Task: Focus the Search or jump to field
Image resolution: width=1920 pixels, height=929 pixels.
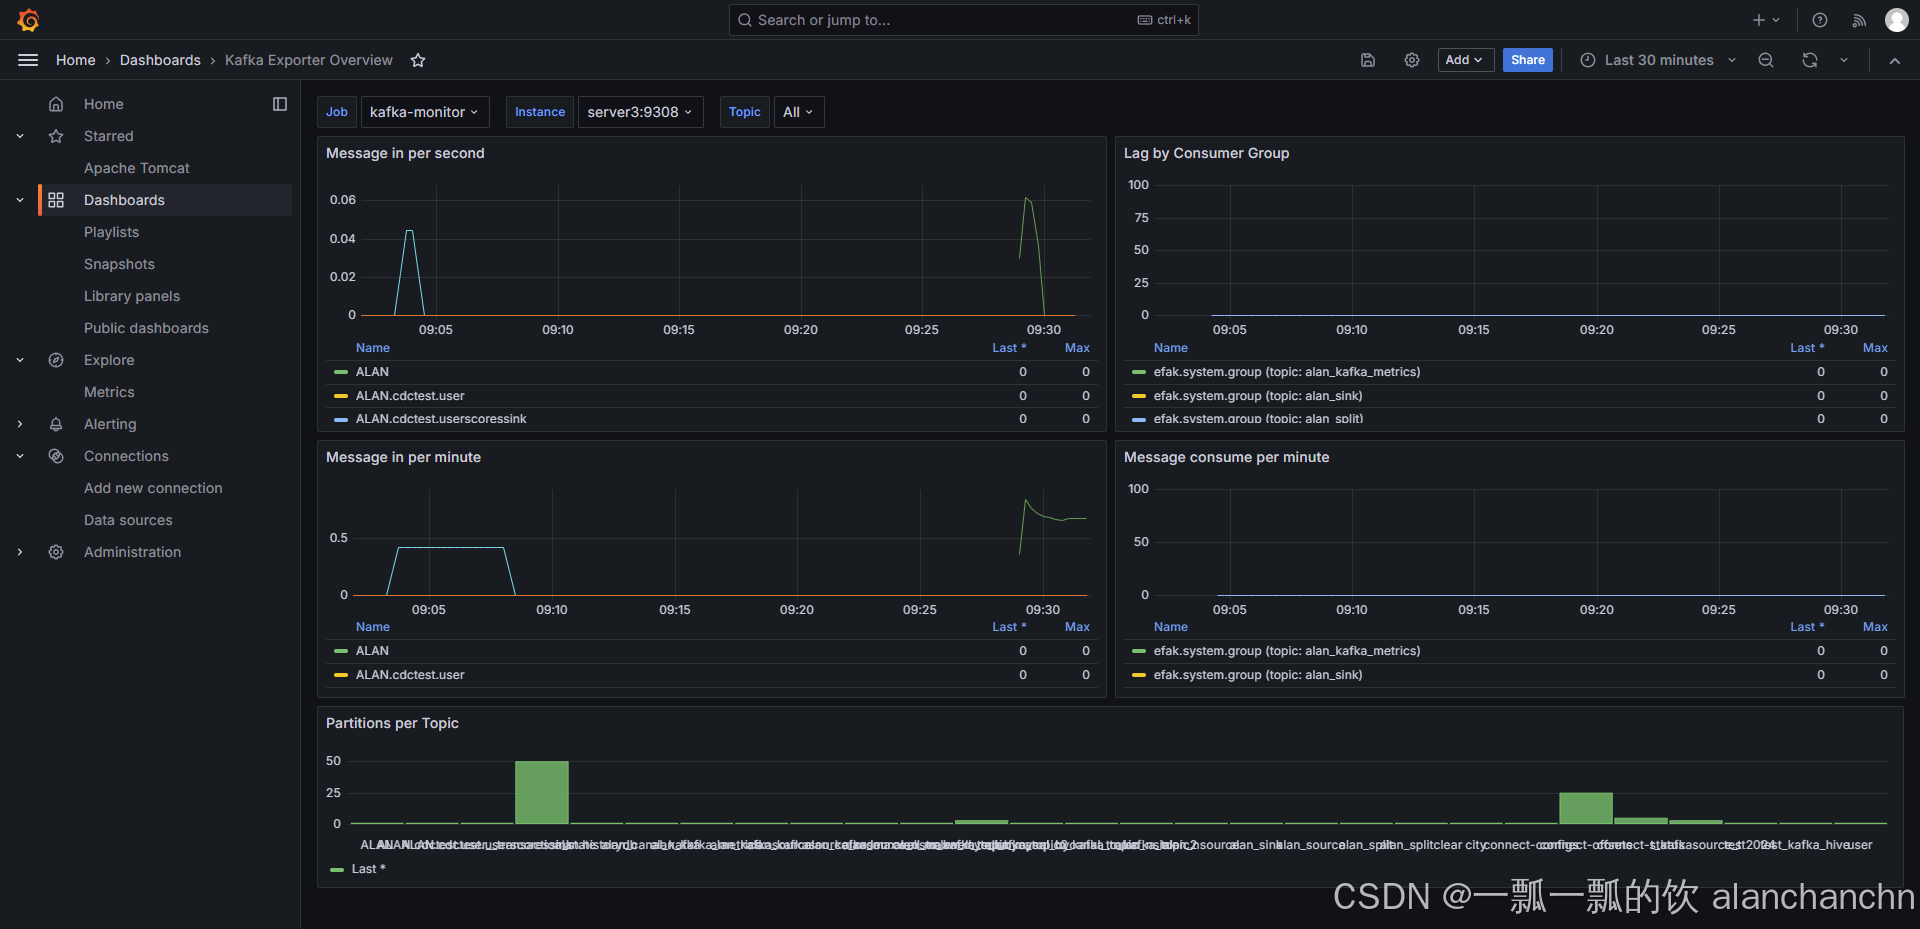Action: [x=963, y=20]
